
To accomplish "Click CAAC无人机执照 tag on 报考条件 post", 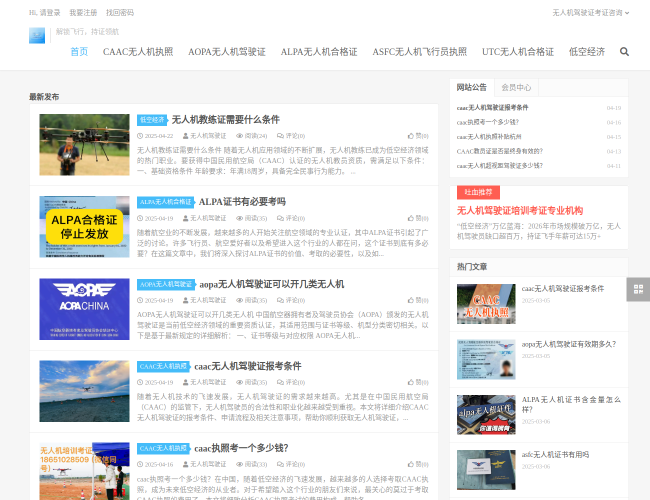I will (163, 367).
